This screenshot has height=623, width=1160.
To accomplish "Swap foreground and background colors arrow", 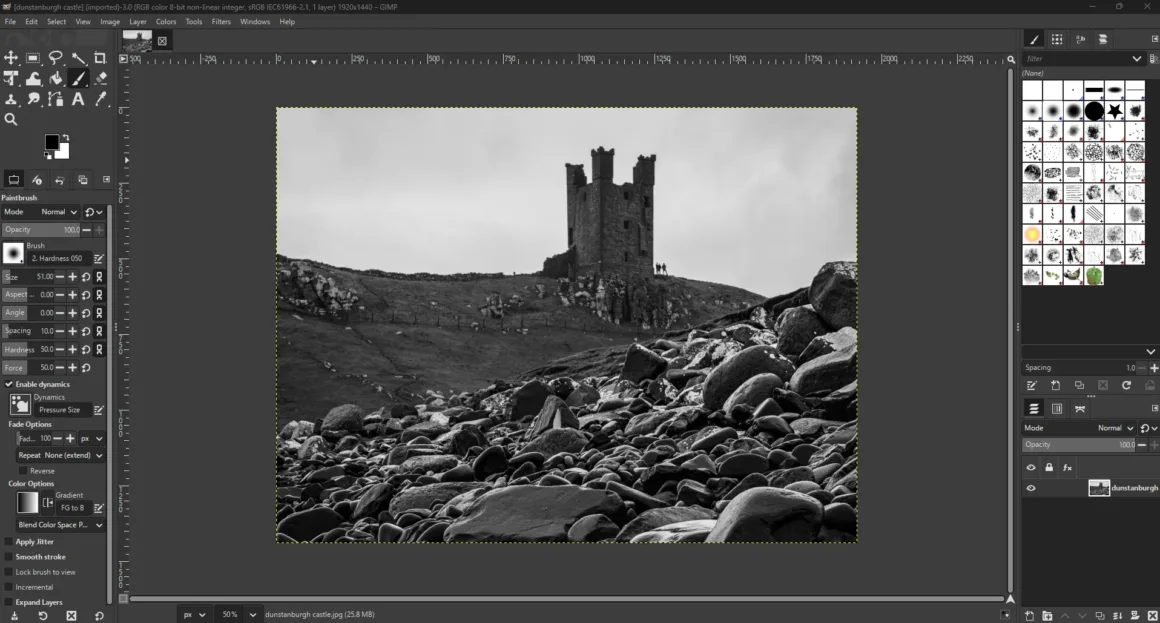I will [66, 137].
